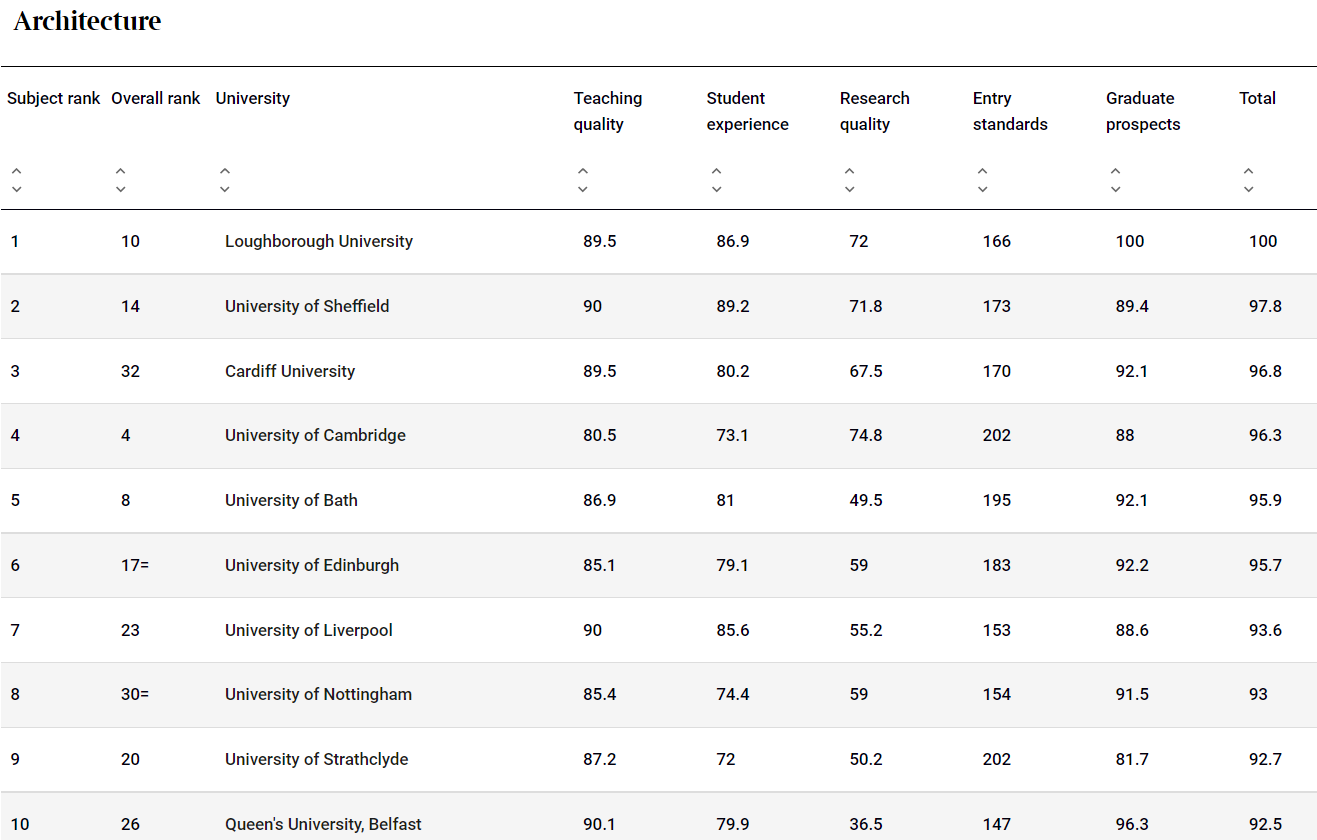This screenshot has height=840, width=1317.
Task: Sort Graduate prospects descending with down arrow
Action: pos(1115,189)
